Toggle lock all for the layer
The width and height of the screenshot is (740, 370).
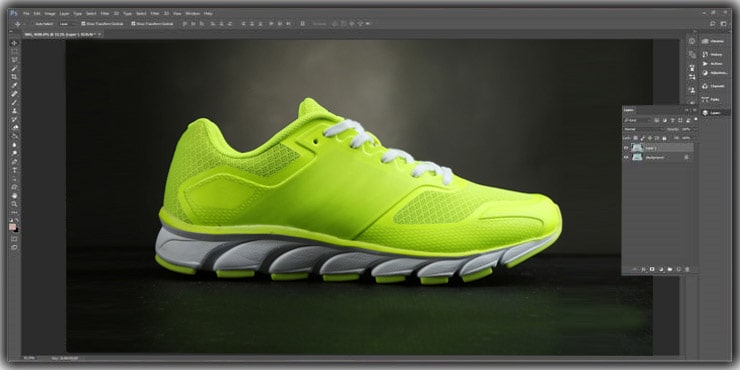click(x=664, y=138)
